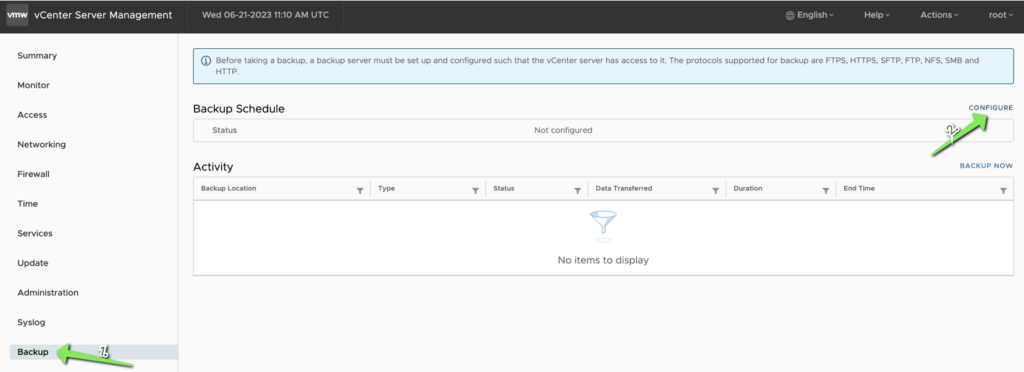Sort by the End Time column header
This screenshot has width=1024, height=372.
[x=859, y=189]
